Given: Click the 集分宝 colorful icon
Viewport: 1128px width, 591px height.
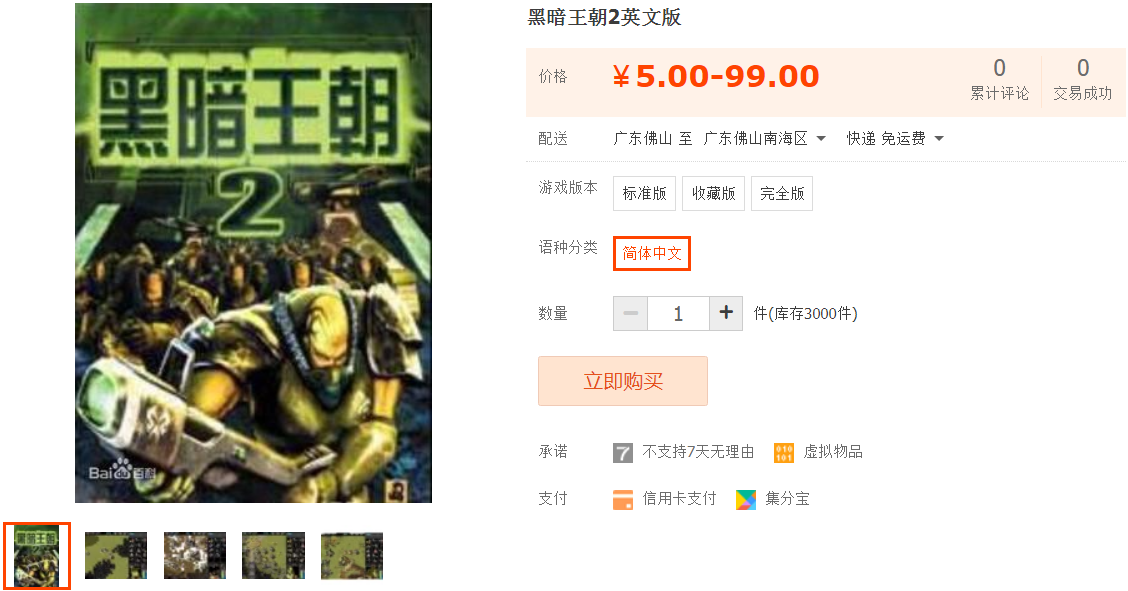Looking at the screenshot, I should point(746,499).
